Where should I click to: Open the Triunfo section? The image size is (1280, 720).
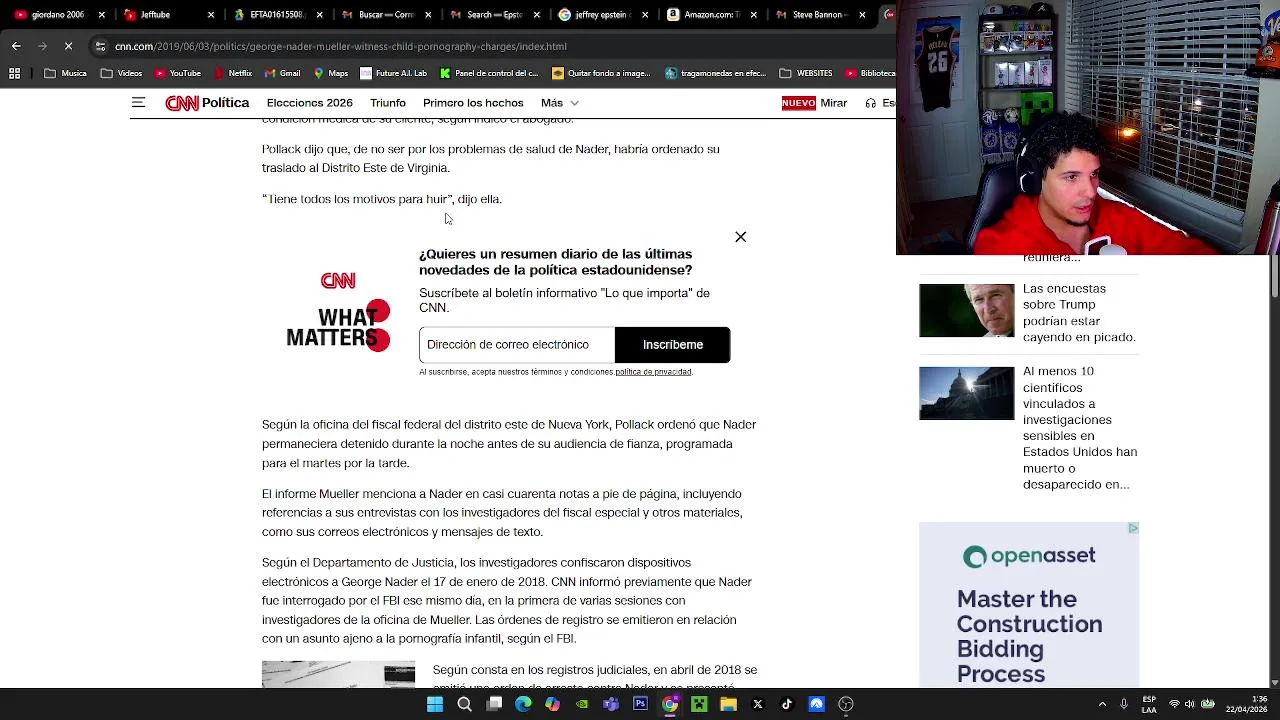pos(388,103)
